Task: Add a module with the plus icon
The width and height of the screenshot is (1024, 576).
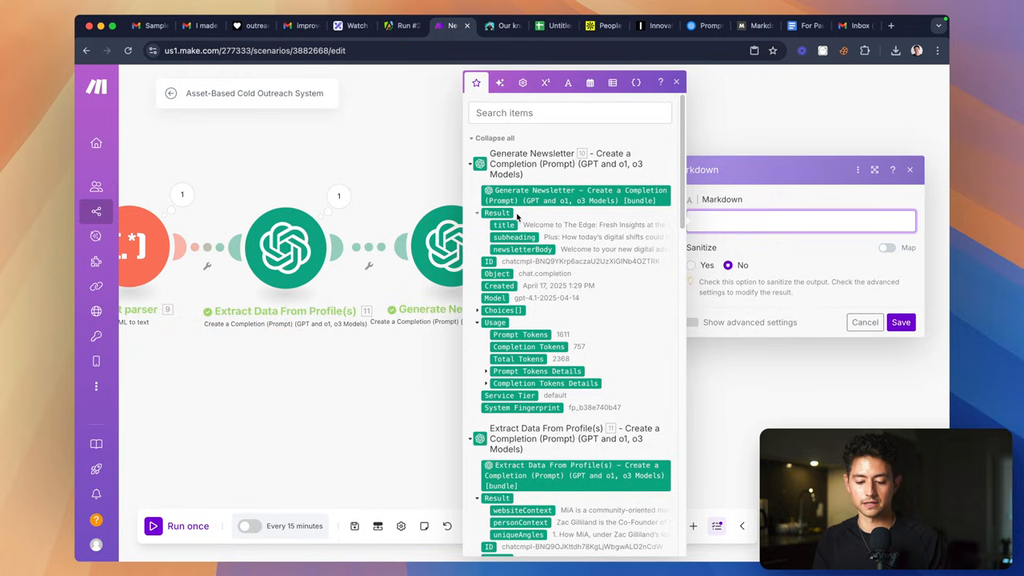Action: [x=694, y=526]
